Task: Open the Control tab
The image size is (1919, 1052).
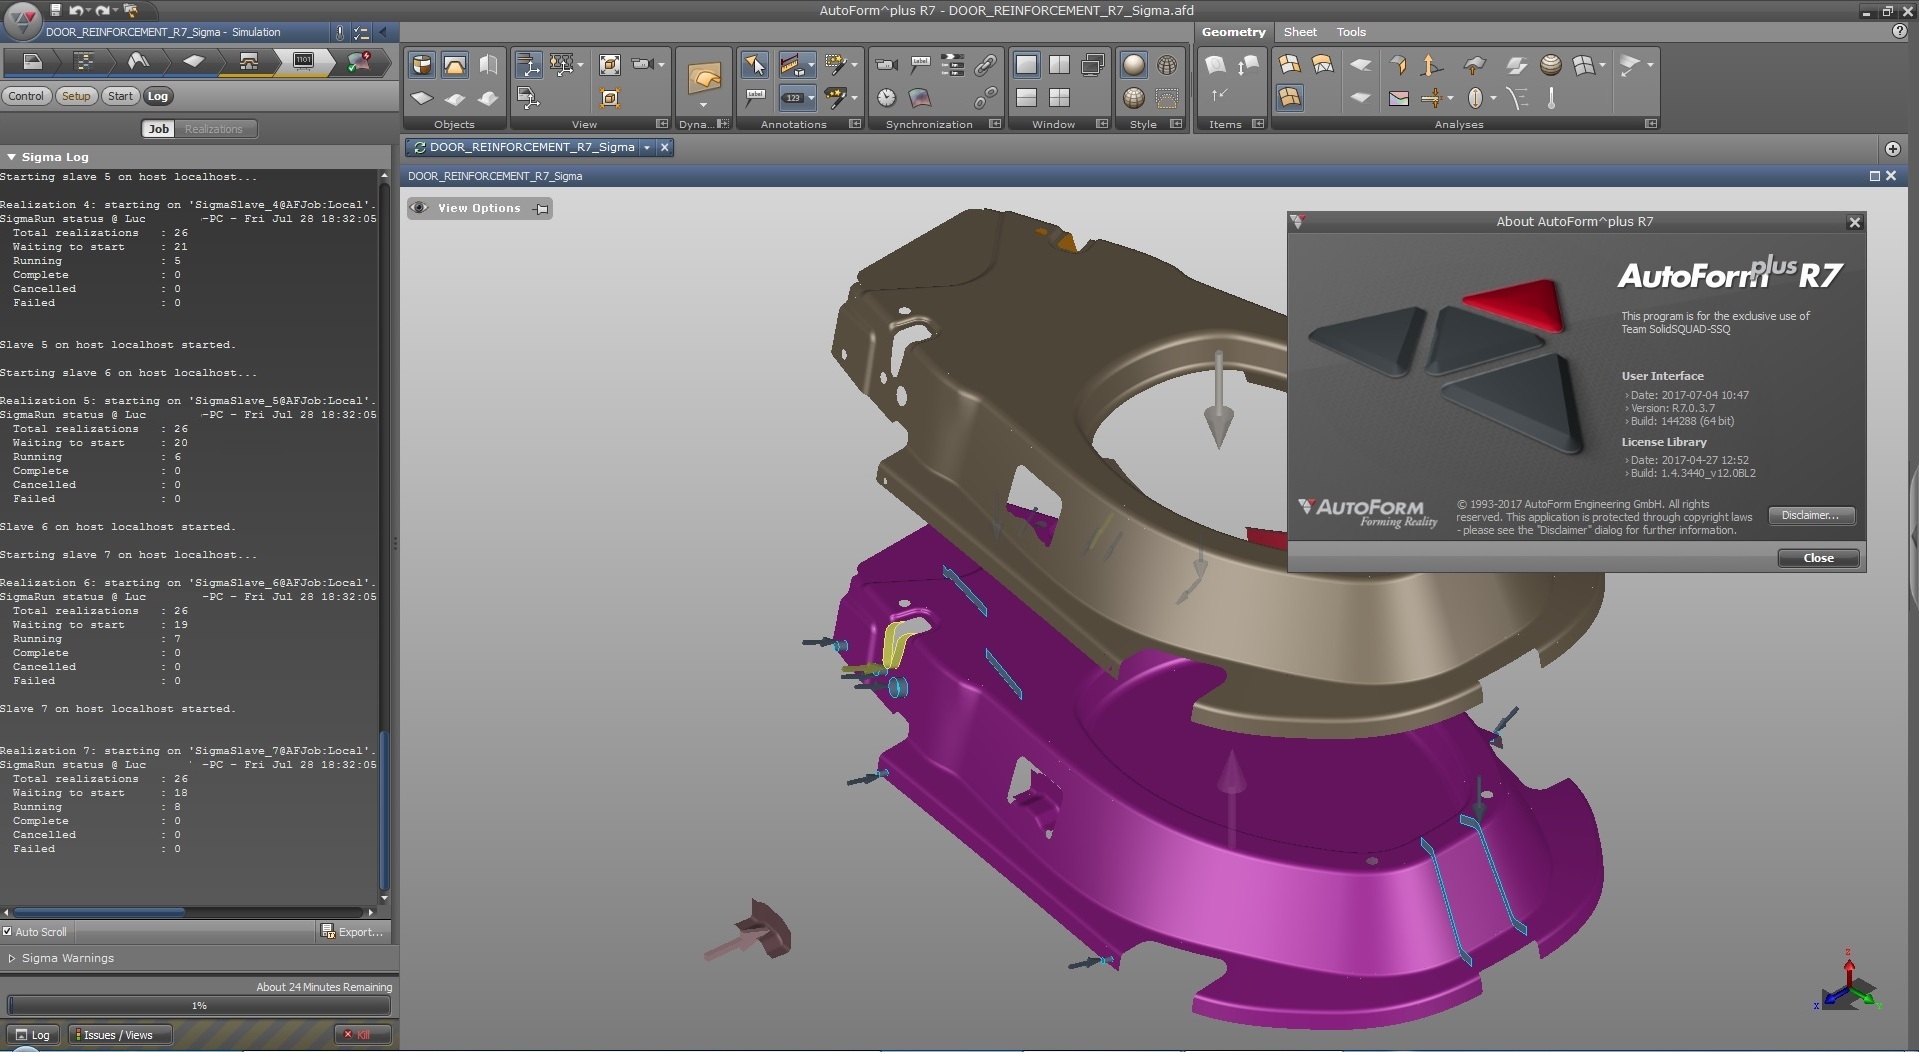Action: [x=26, y=96]
